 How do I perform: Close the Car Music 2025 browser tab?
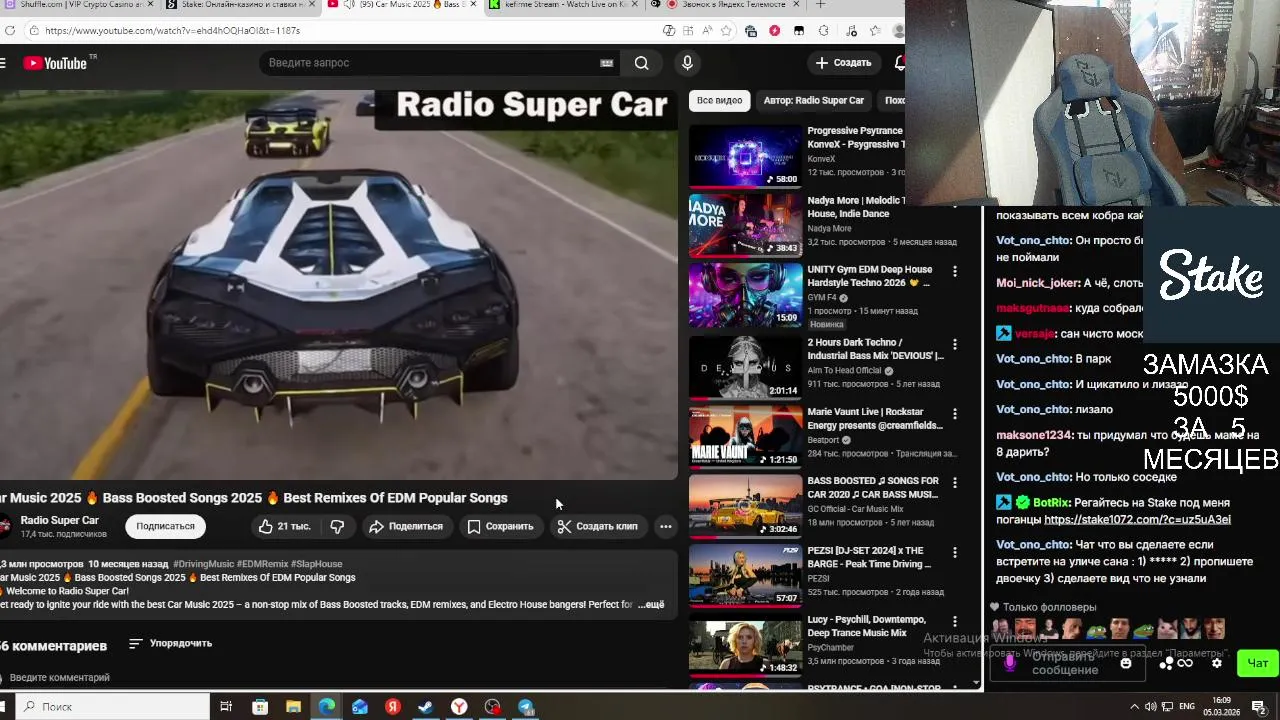tap(473, 5)
